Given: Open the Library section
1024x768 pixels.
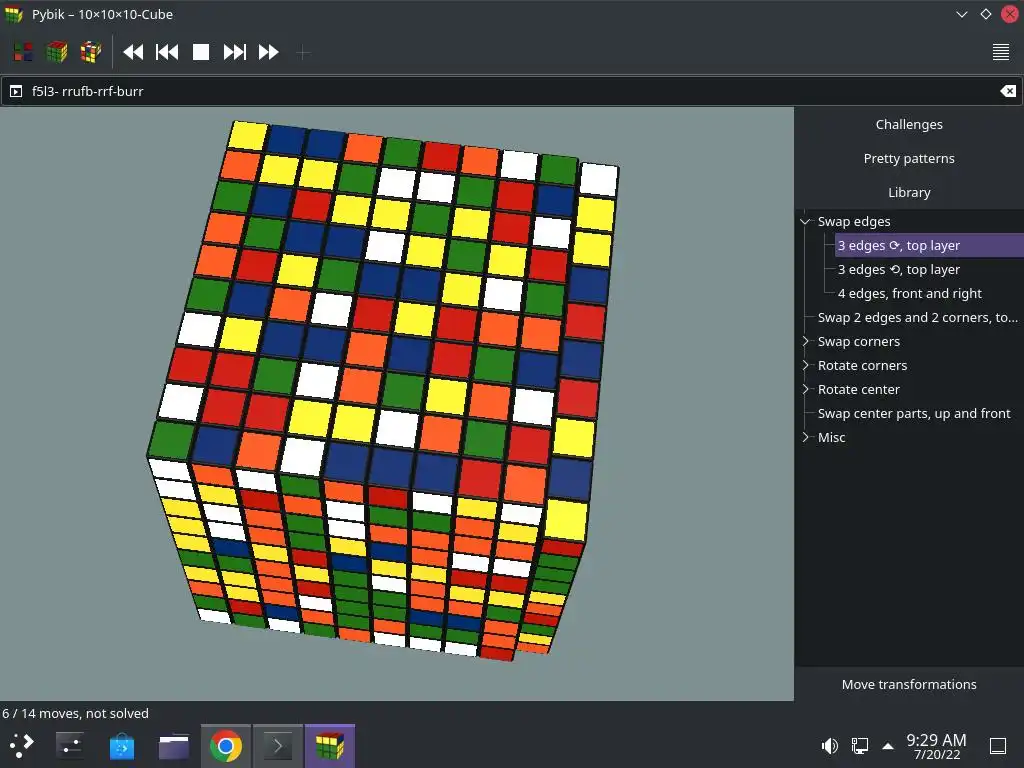Looking at the screenshot, I should coord(909,192).
